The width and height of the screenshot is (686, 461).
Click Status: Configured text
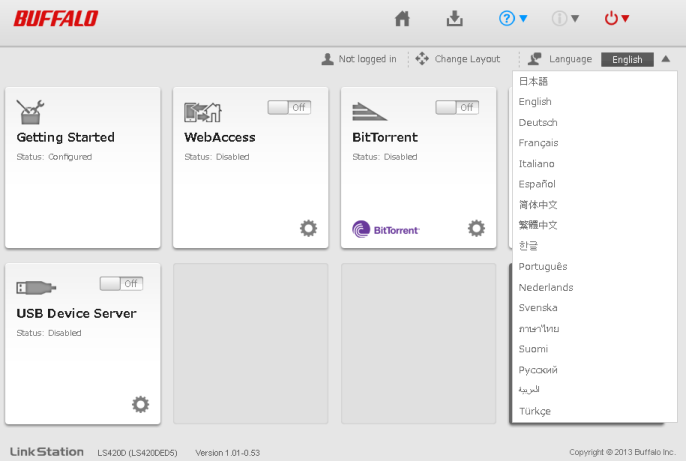[x=54, y=157]
